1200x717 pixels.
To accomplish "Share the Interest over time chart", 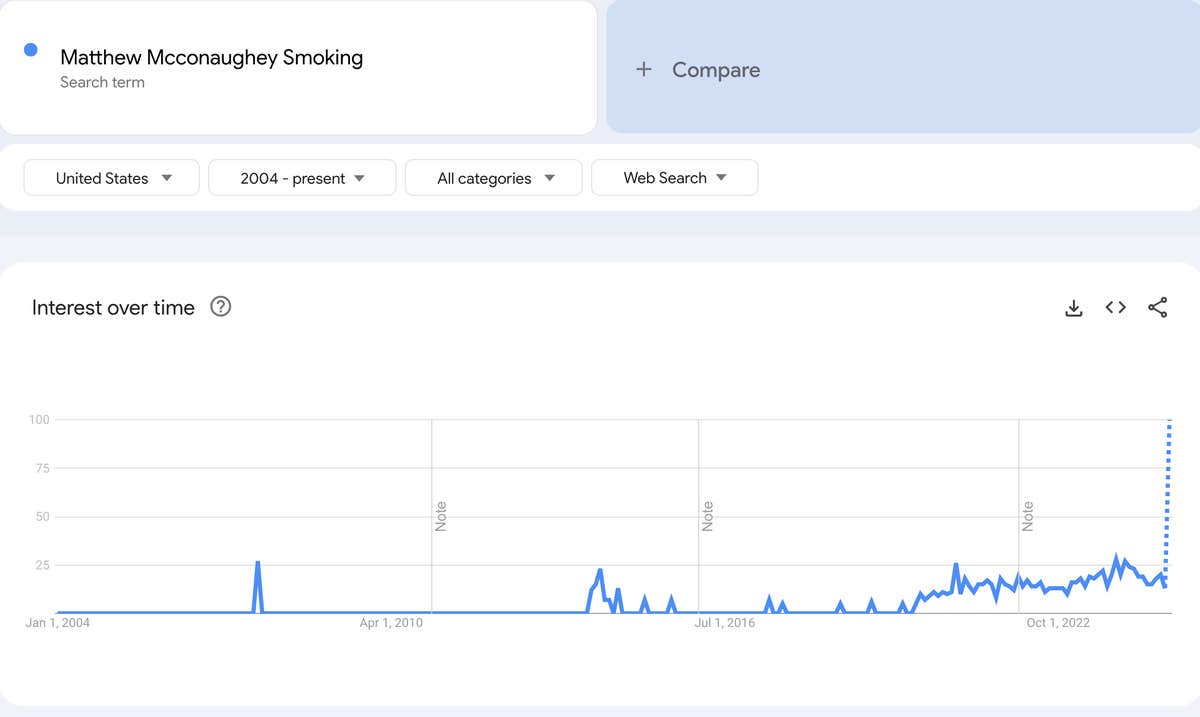I will tap(1157, 308).
